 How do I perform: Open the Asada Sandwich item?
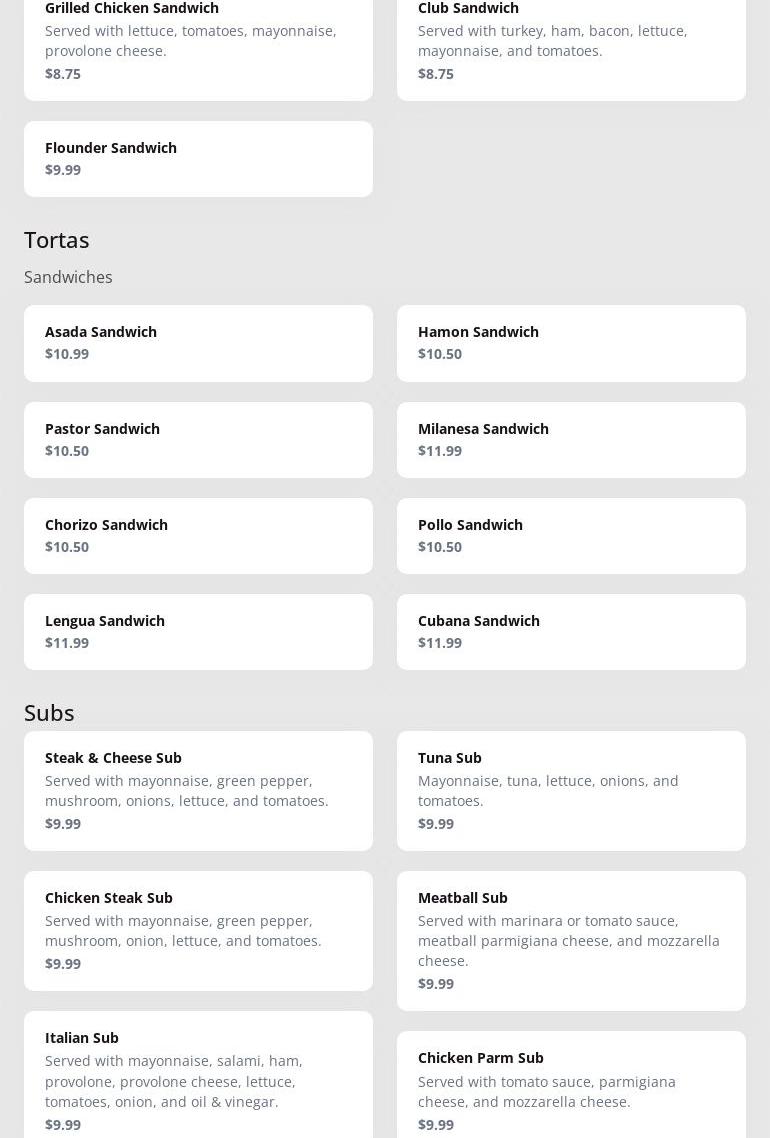(198, 343)
